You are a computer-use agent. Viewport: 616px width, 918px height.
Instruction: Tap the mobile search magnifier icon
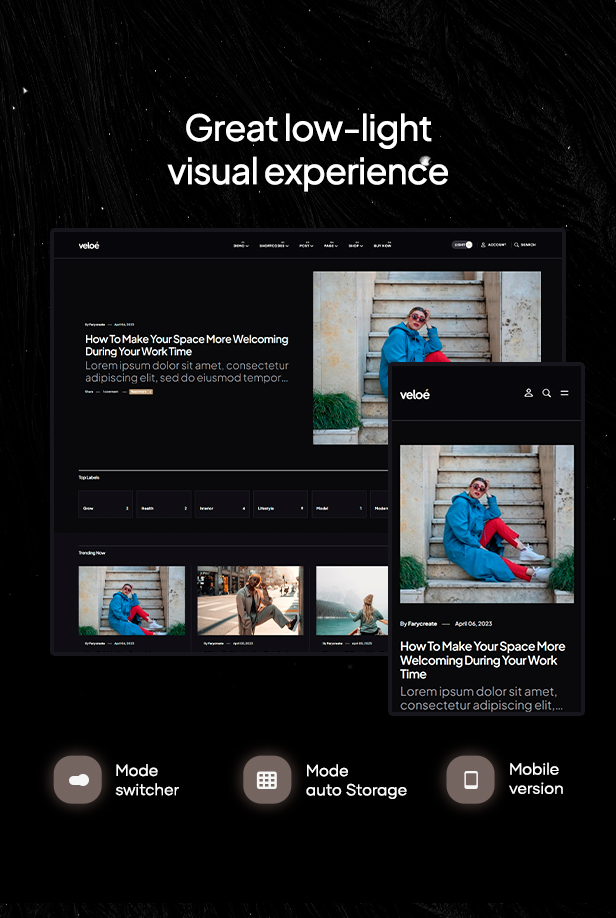[x=547, y=393]
